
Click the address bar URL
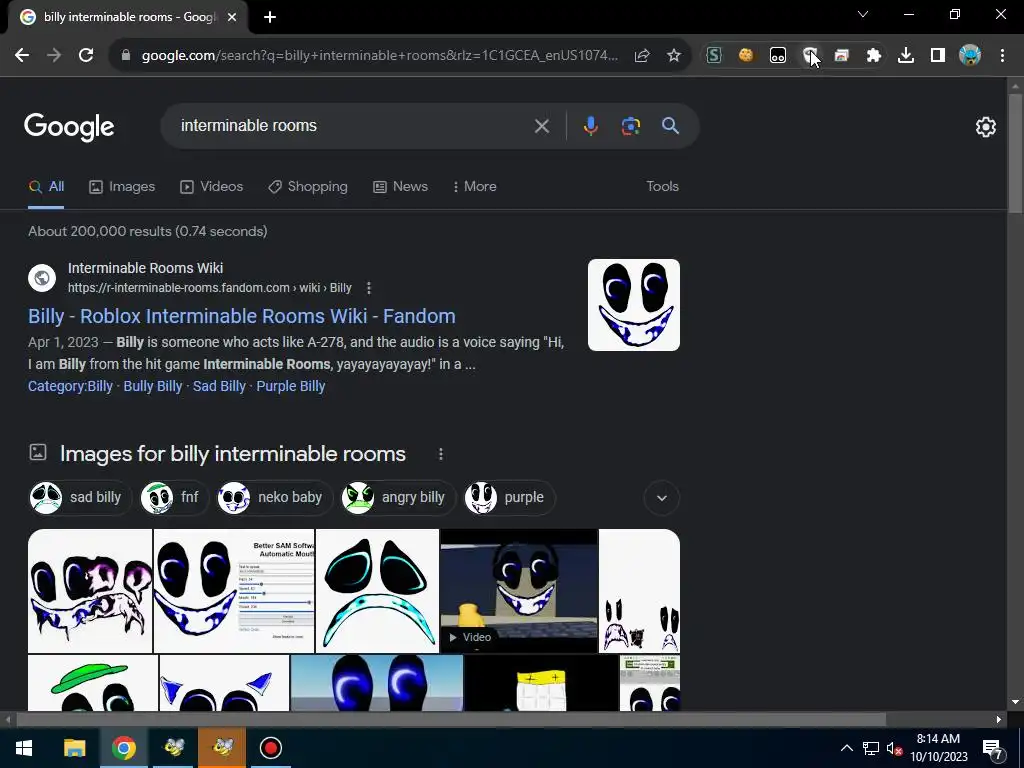point(379,56)
